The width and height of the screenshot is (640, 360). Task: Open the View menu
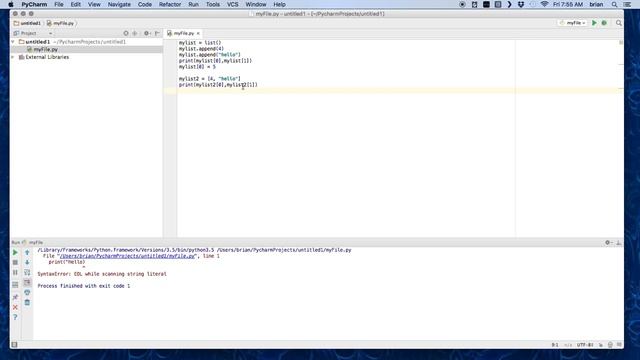pos(94,4)
